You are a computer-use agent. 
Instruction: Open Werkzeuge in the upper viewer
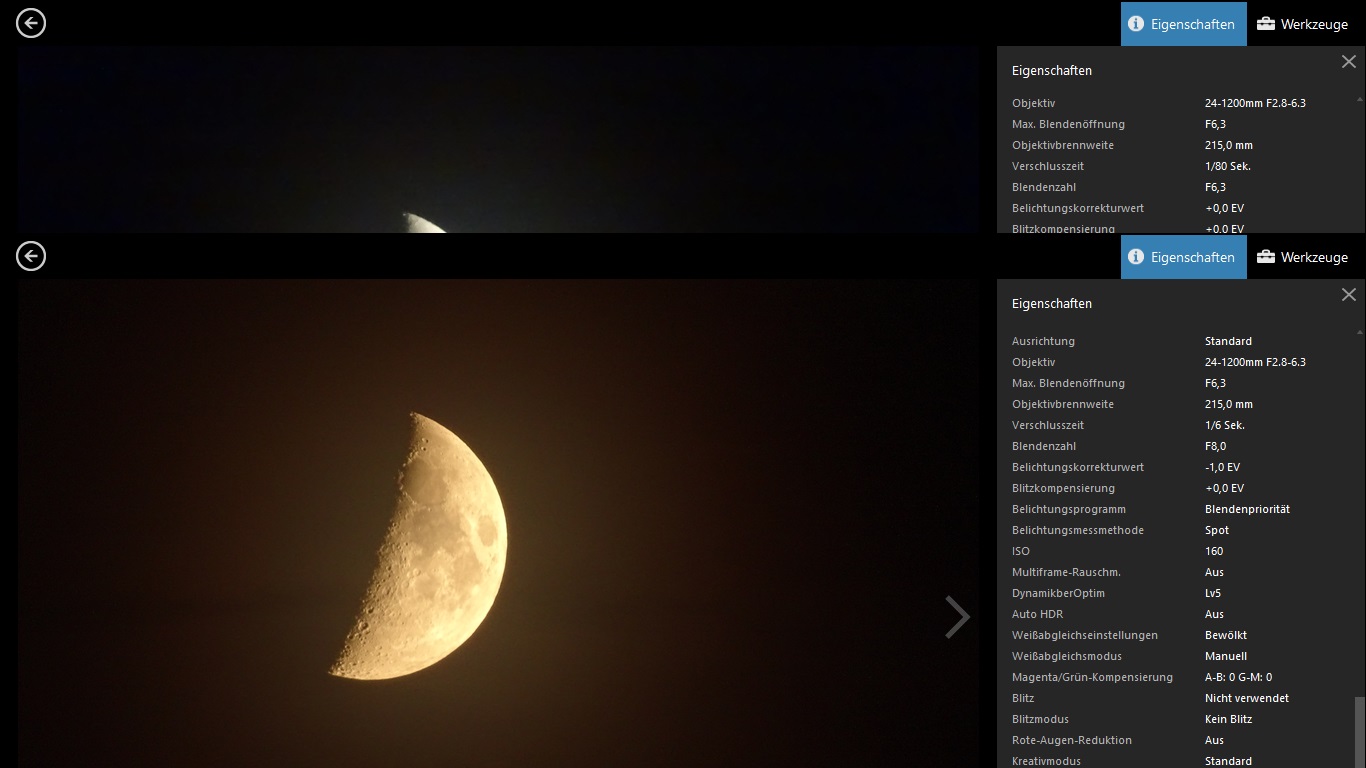(x=1303, y=24)
